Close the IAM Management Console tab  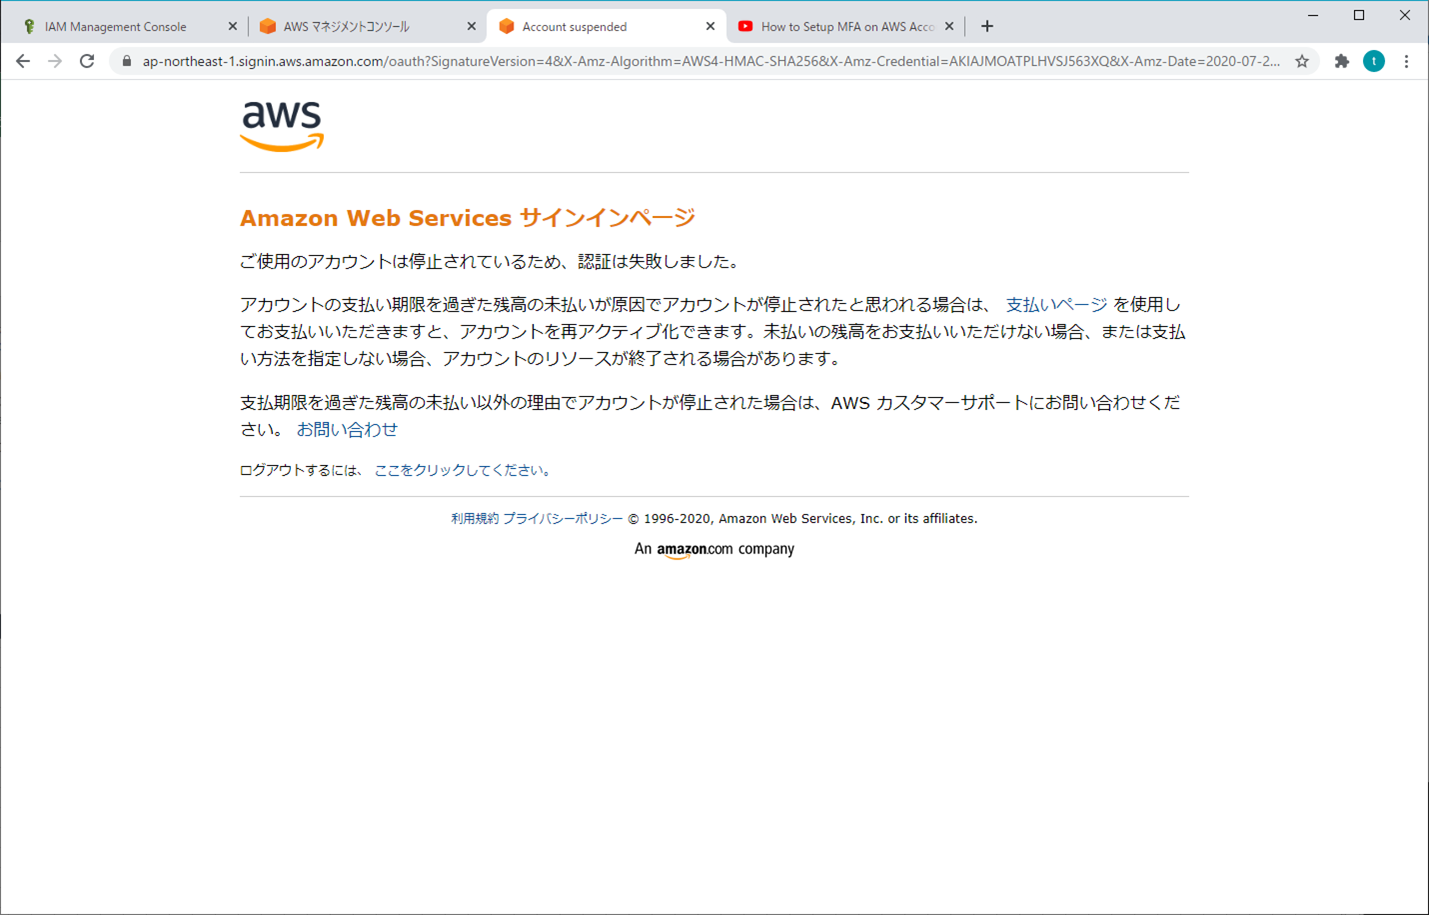[232, 27]
